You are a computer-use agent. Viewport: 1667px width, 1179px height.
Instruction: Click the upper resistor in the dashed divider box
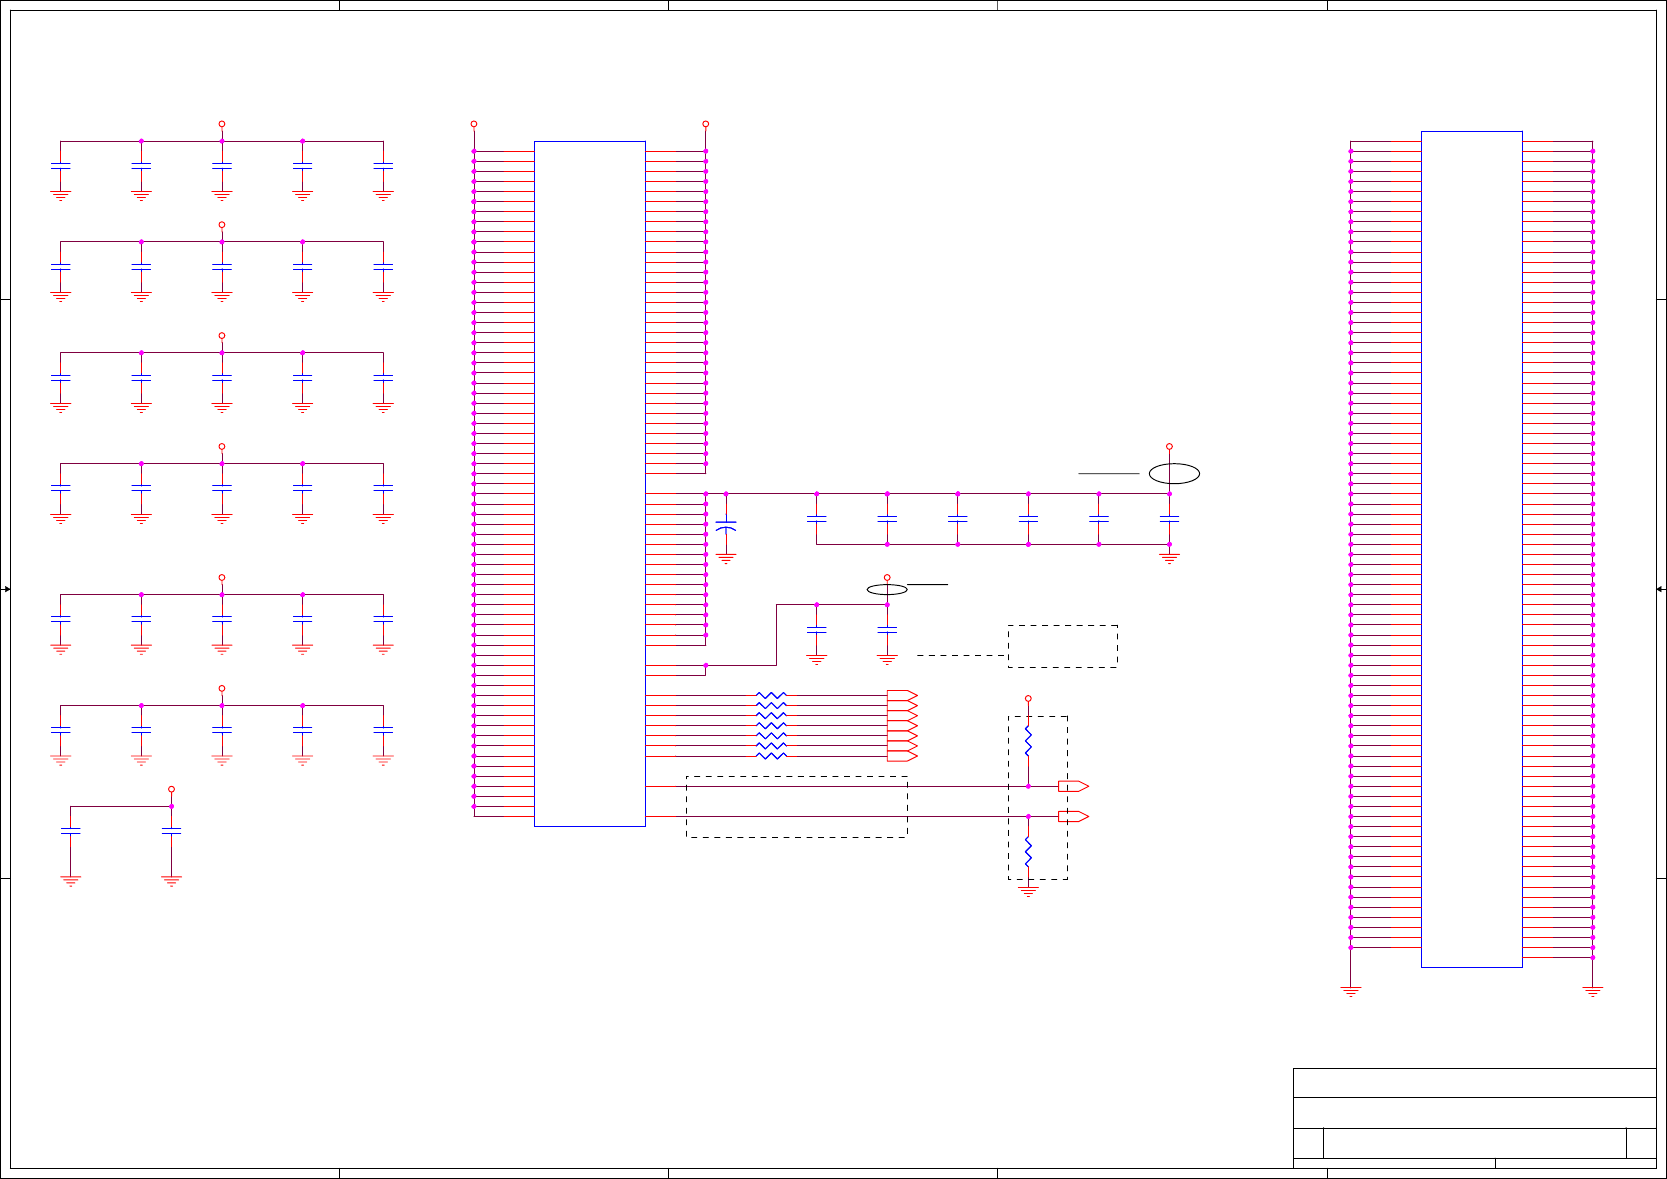coord(1028,742)
